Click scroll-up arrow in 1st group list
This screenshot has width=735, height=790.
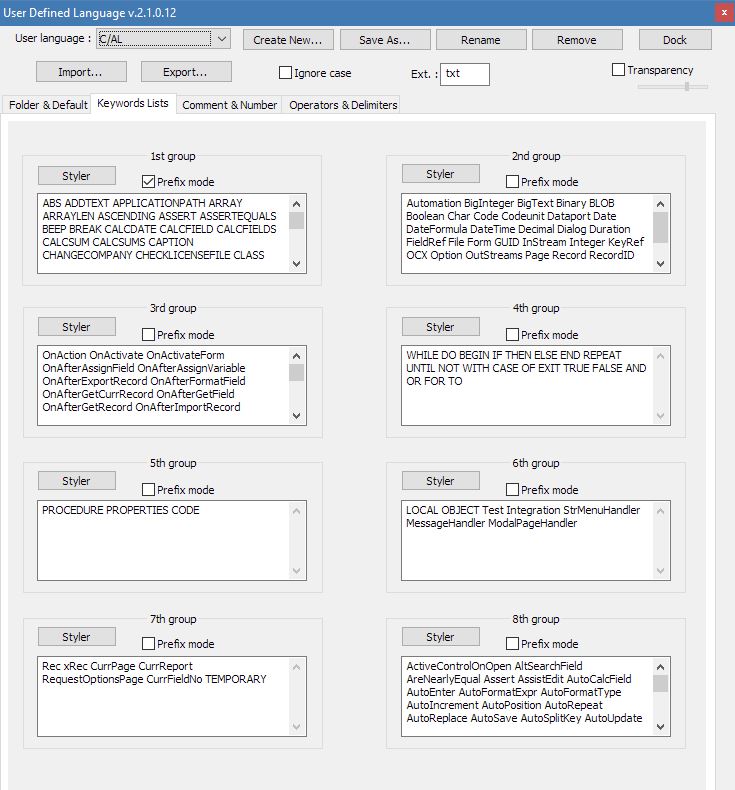tap(296, 204)
